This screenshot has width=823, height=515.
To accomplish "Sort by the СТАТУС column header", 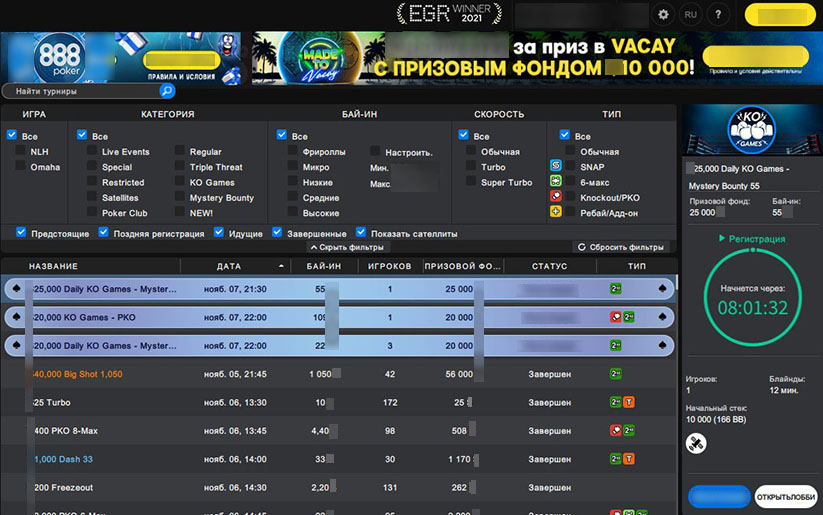I will coord(550,266).
